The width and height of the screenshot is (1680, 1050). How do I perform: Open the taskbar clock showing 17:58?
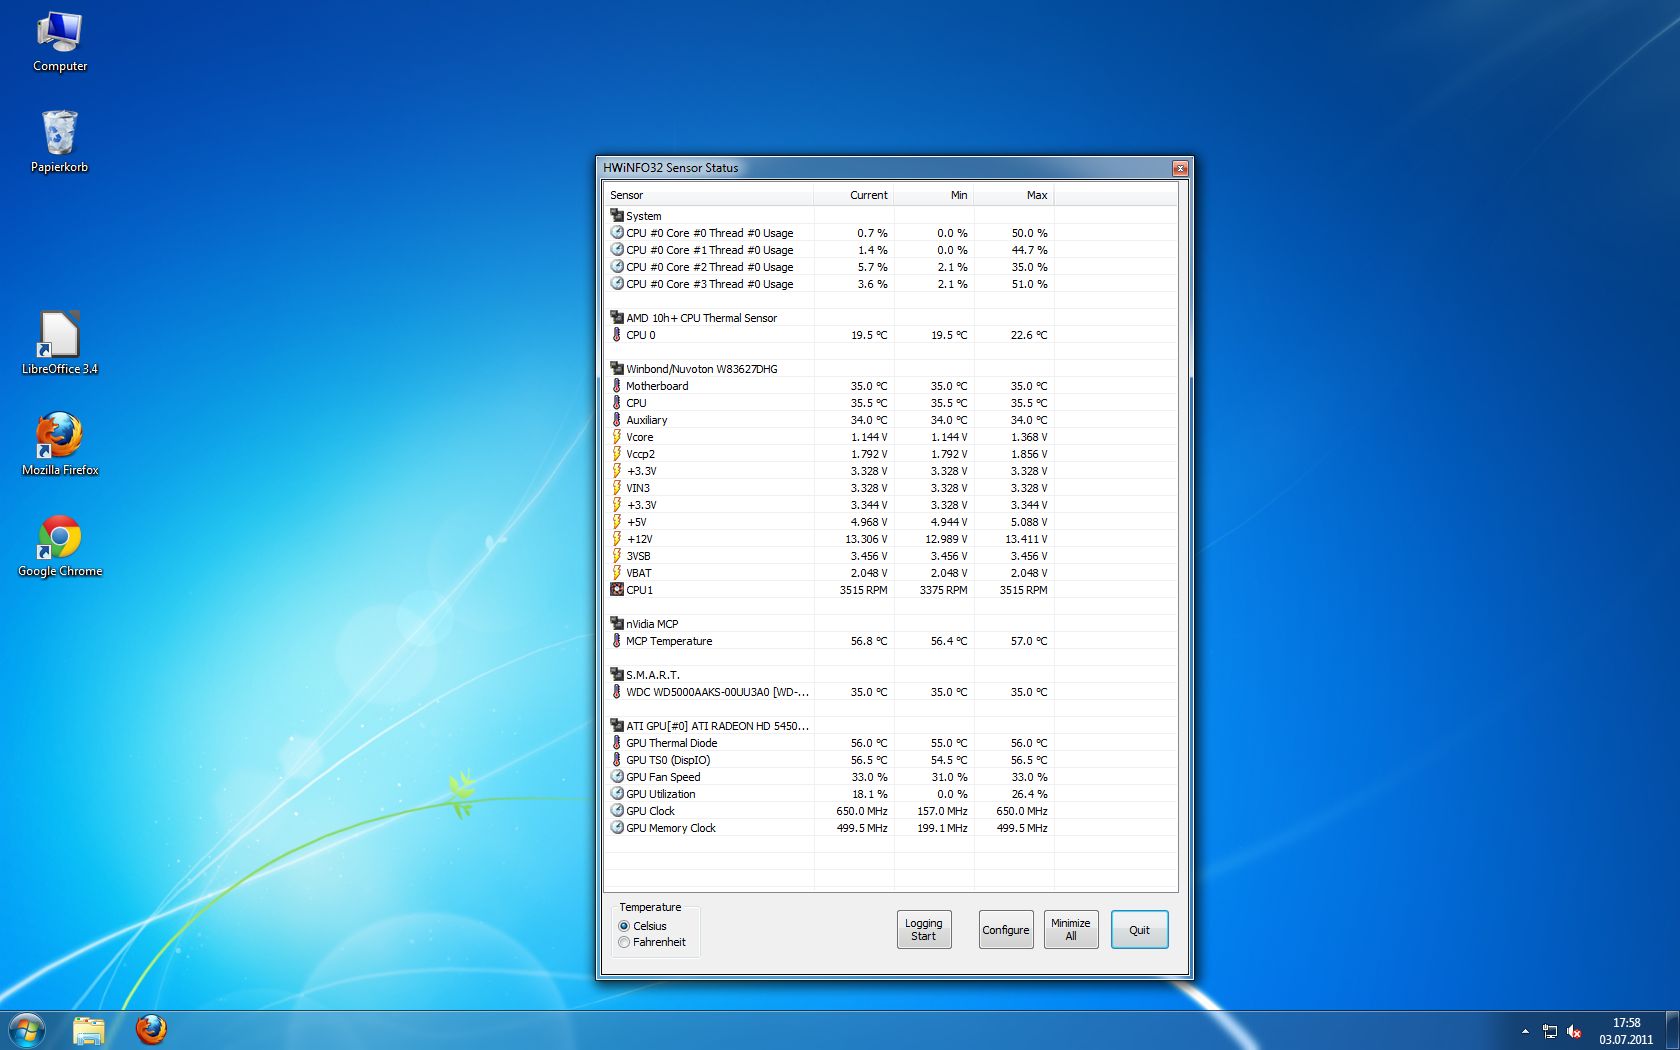(x=1626, y=1031)
